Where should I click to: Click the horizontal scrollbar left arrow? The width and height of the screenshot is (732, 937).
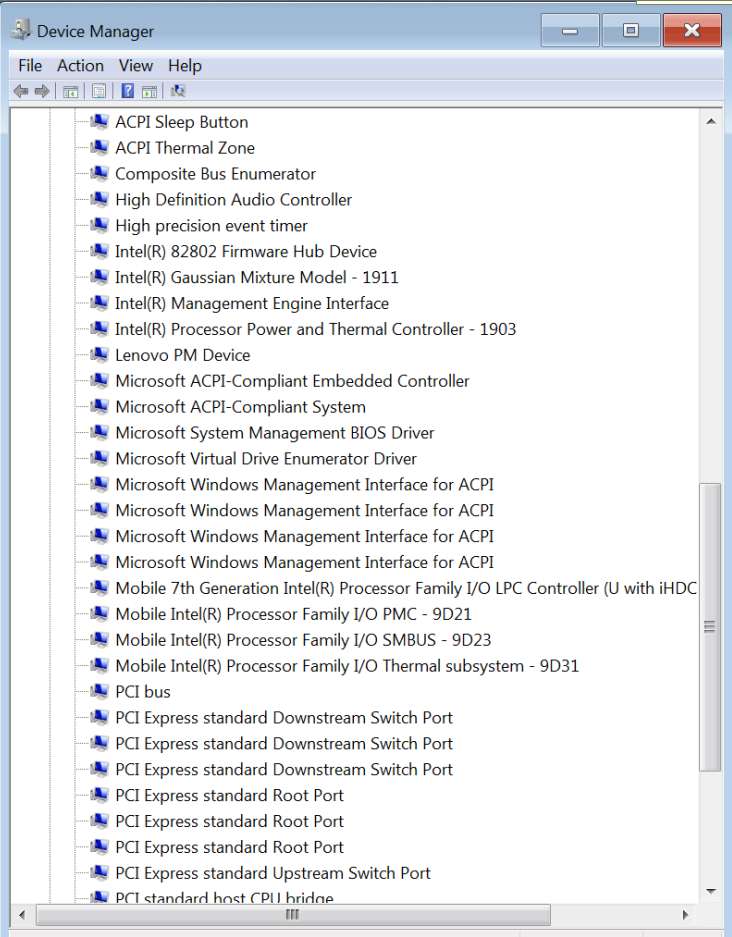22,914
